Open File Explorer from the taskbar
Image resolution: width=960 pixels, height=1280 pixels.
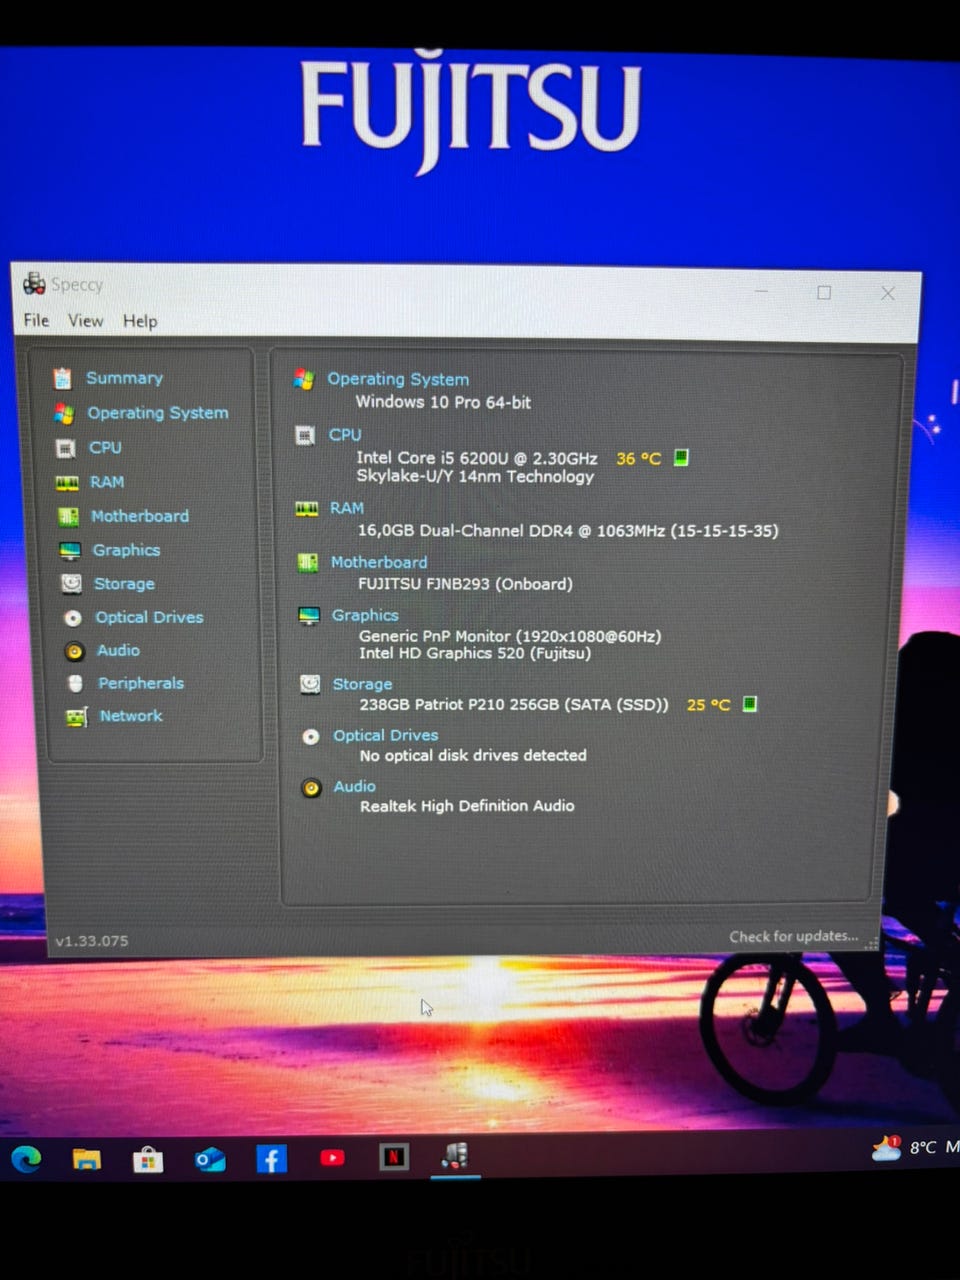(x=87, y=1159)
